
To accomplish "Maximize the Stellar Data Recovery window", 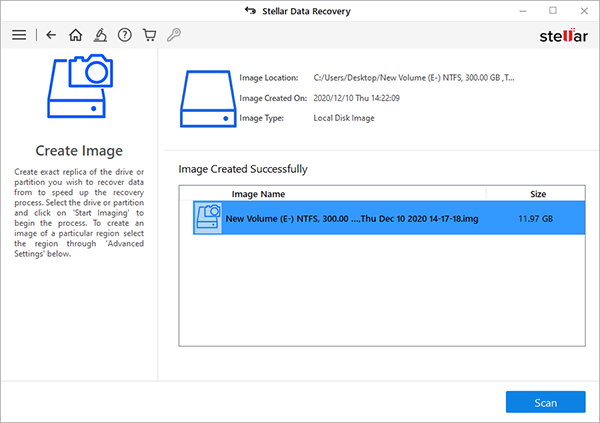I will pyautogui.click(x=553, y=11).
